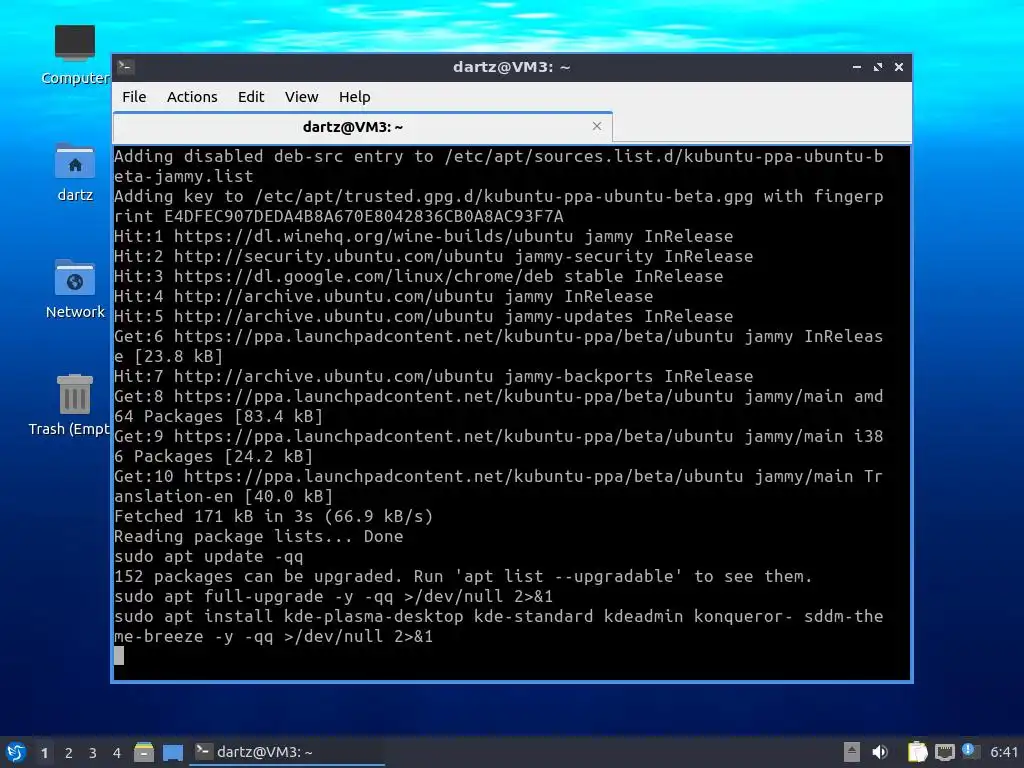Viewport: 1024px width, 768px height.
Task: Select the Trash desktop icon
Action: [x=71, y=405]
